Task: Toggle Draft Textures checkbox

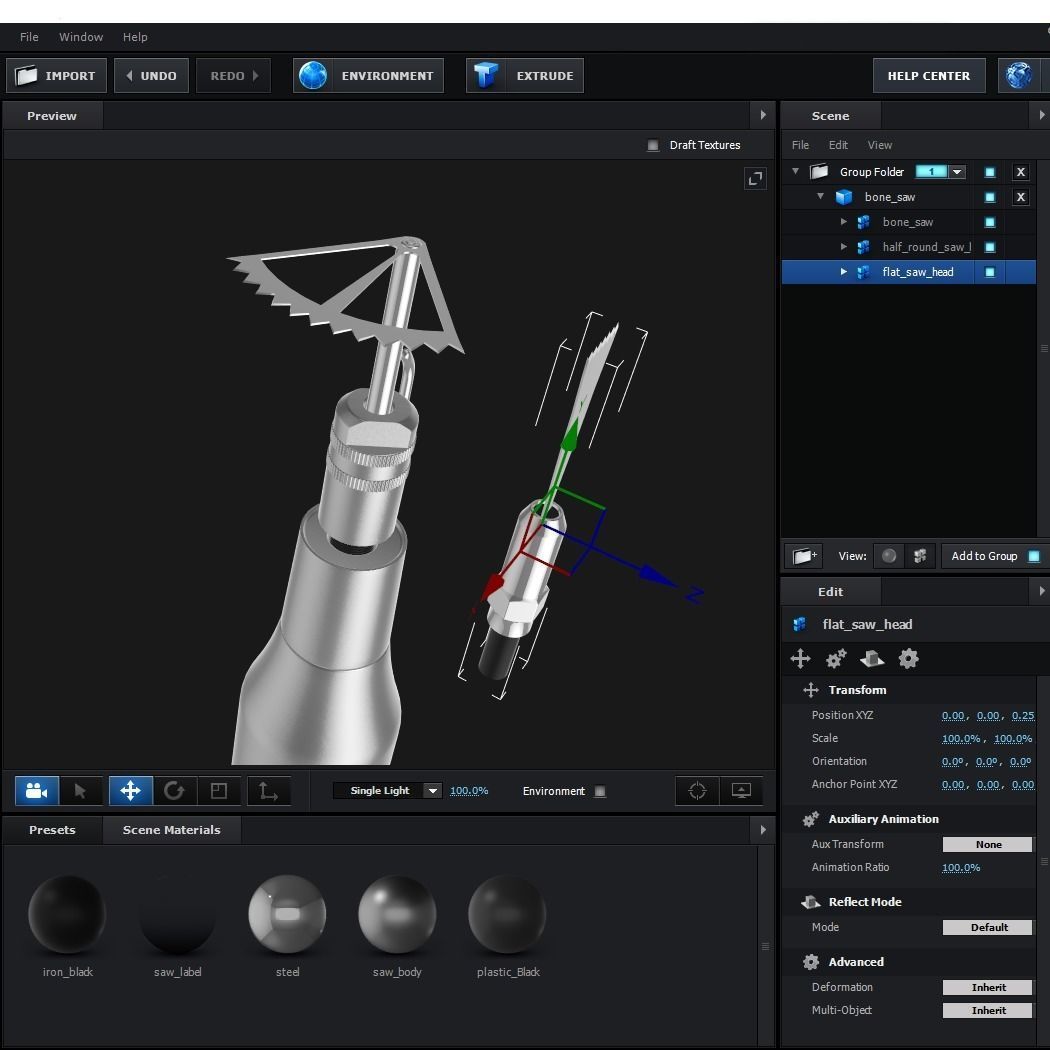Action: (x=652, y=145)
